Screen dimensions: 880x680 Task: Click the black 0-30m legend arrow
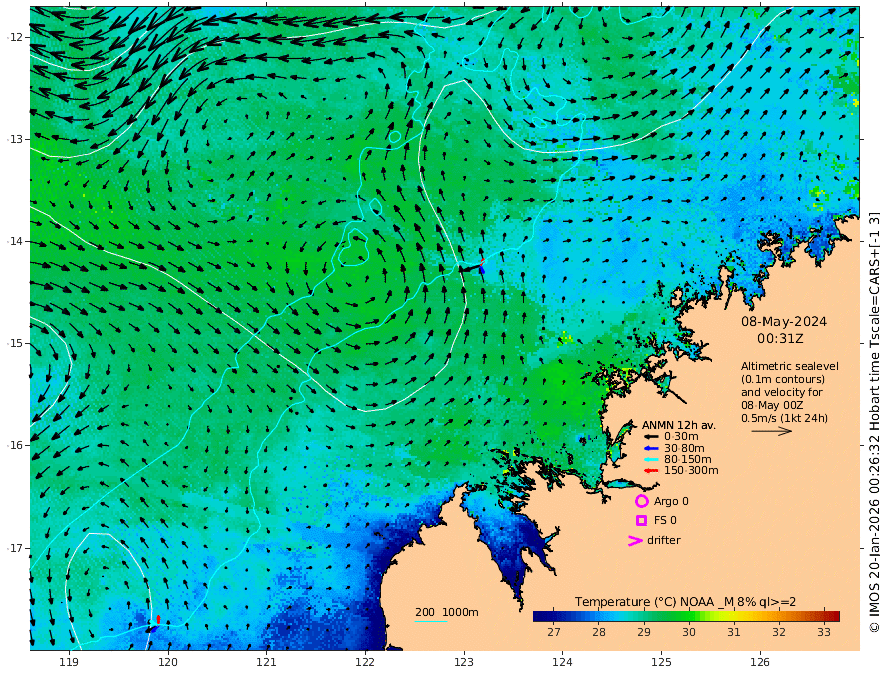[651, 437]
